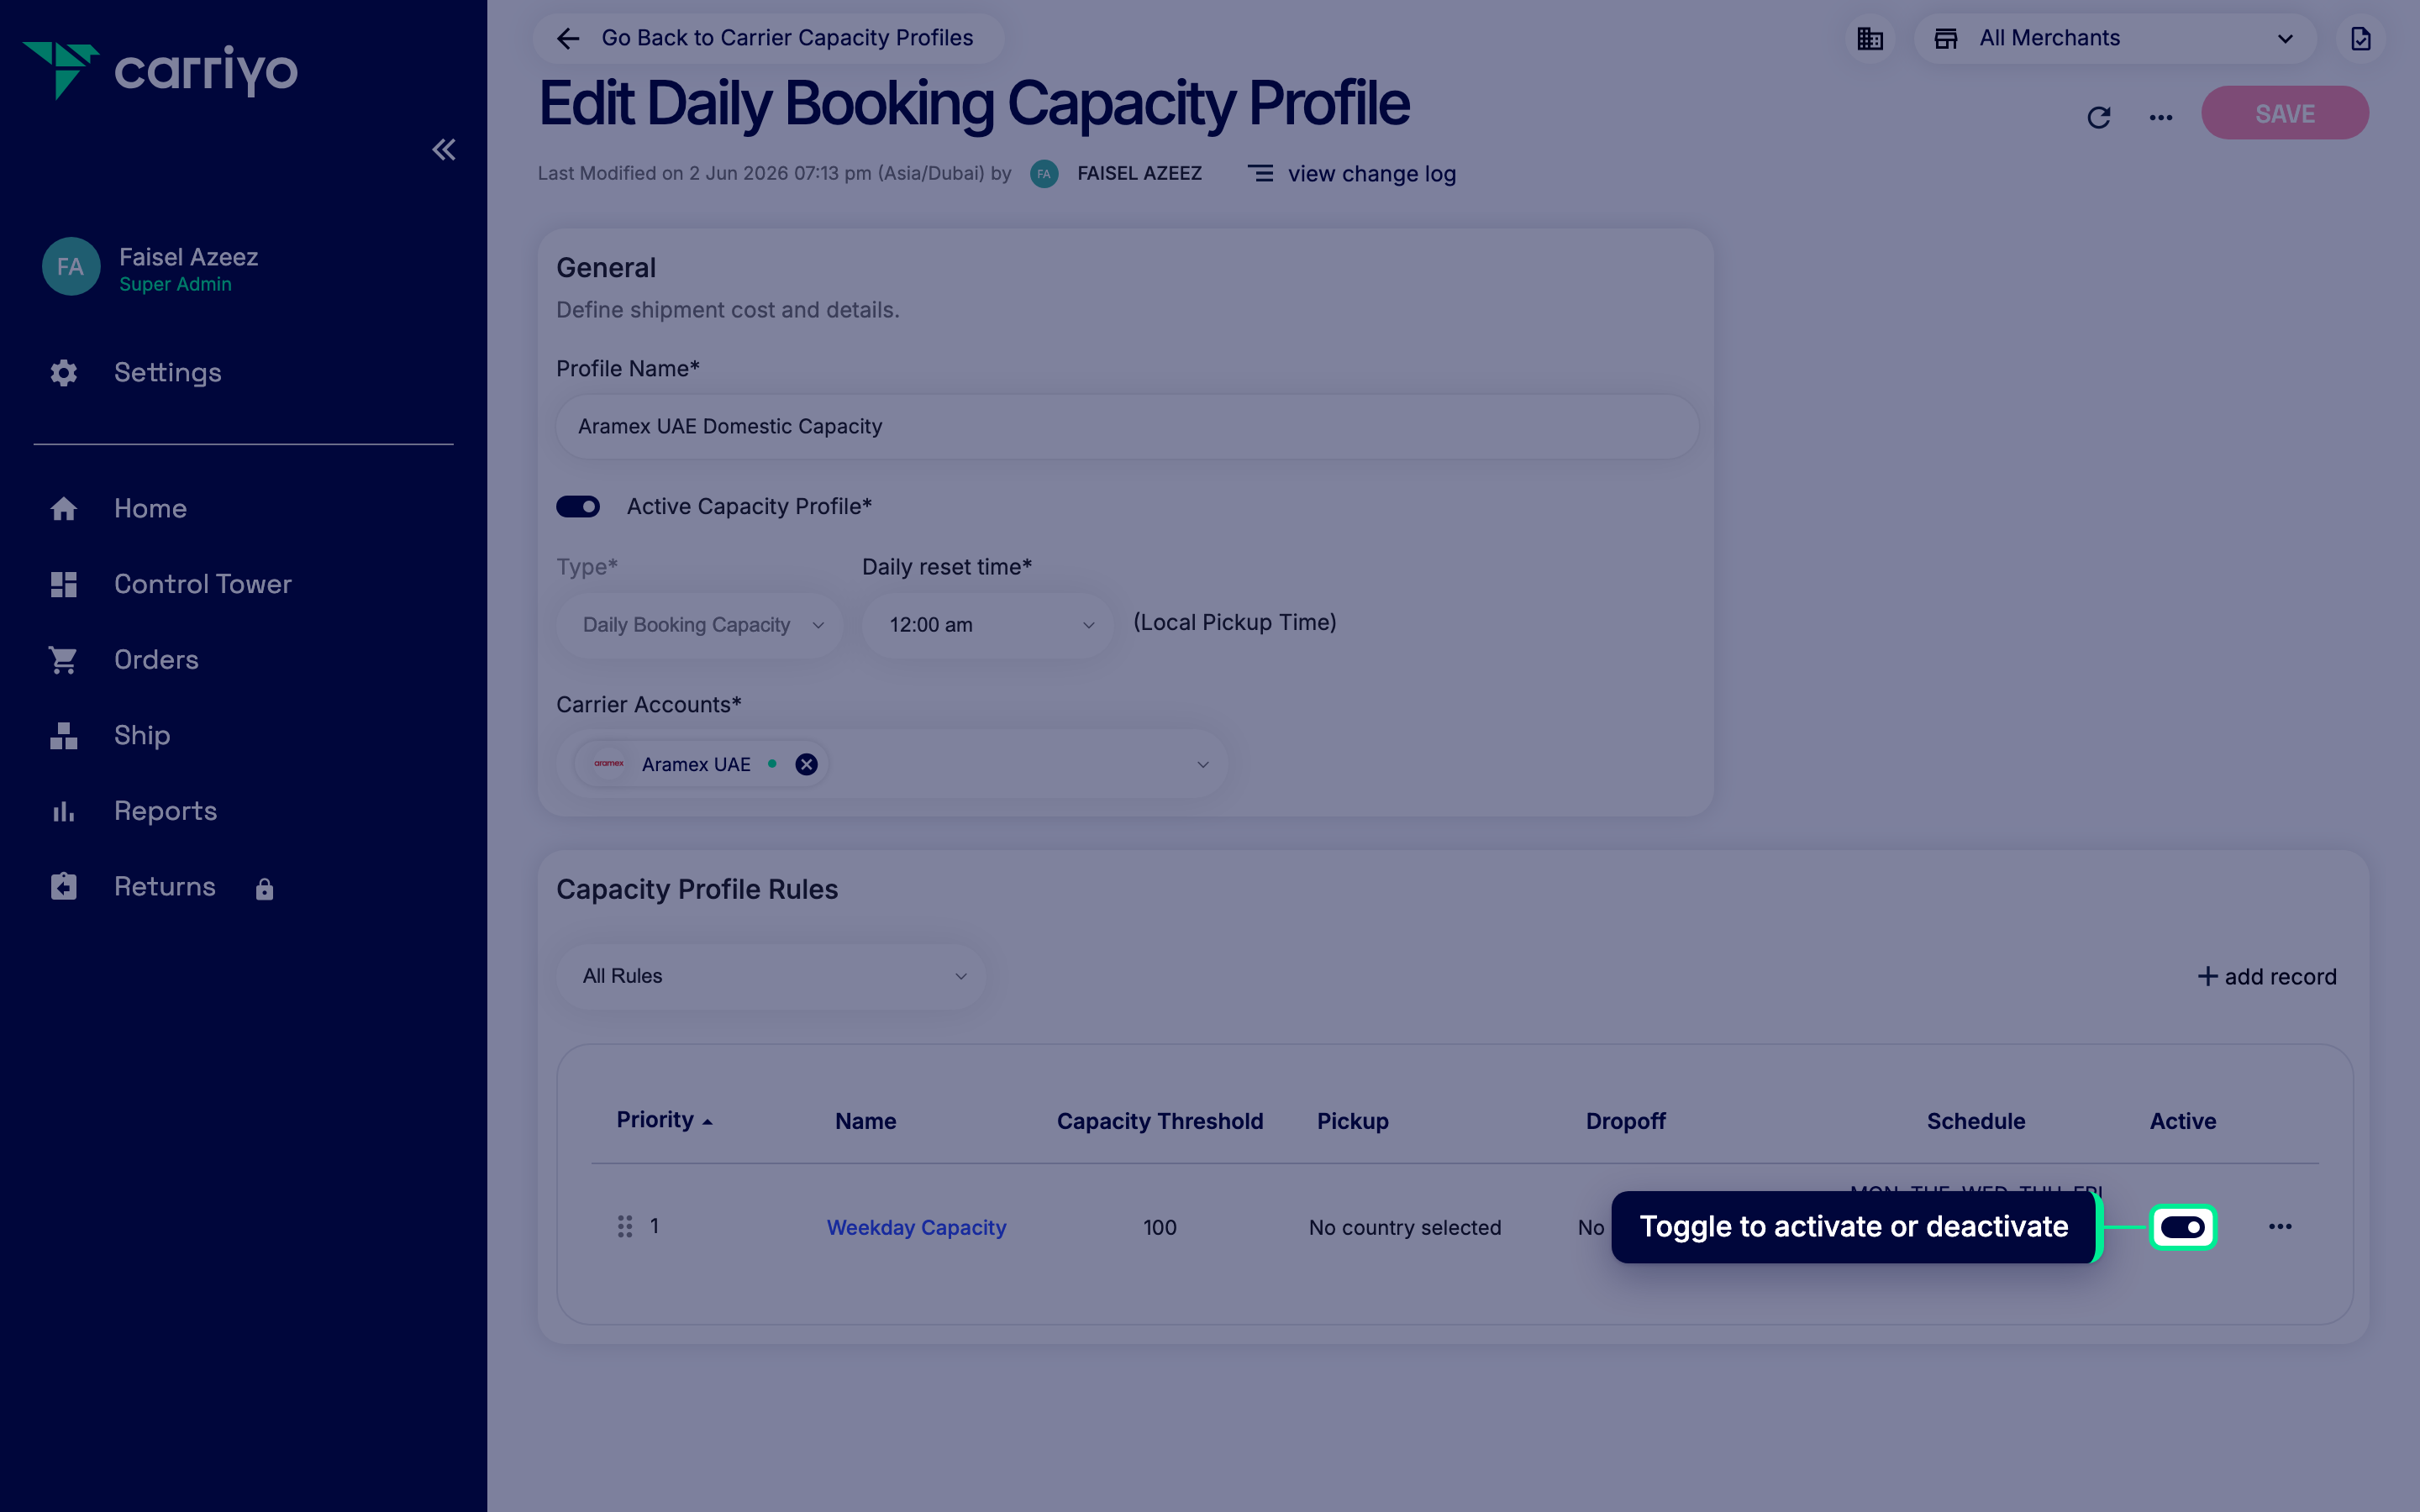Click the aramex carrier logo
This screenshot has width=2420, height=1512.
[609, 764]
